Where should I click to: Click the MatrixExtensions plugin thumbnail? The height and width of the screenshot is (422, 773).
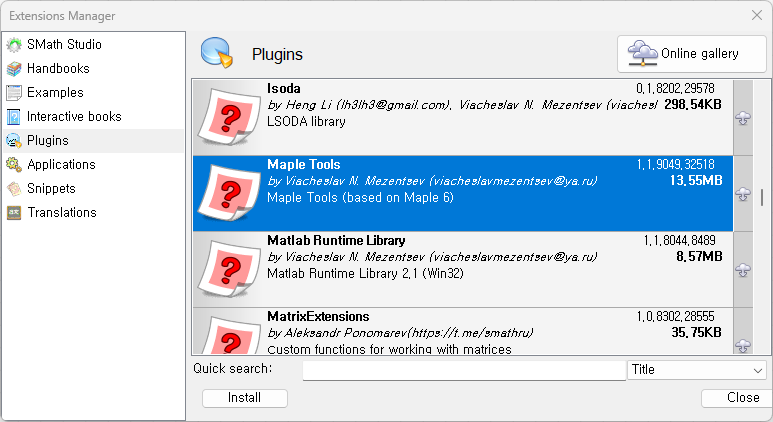pyautogui.click(x=231, y=335)
